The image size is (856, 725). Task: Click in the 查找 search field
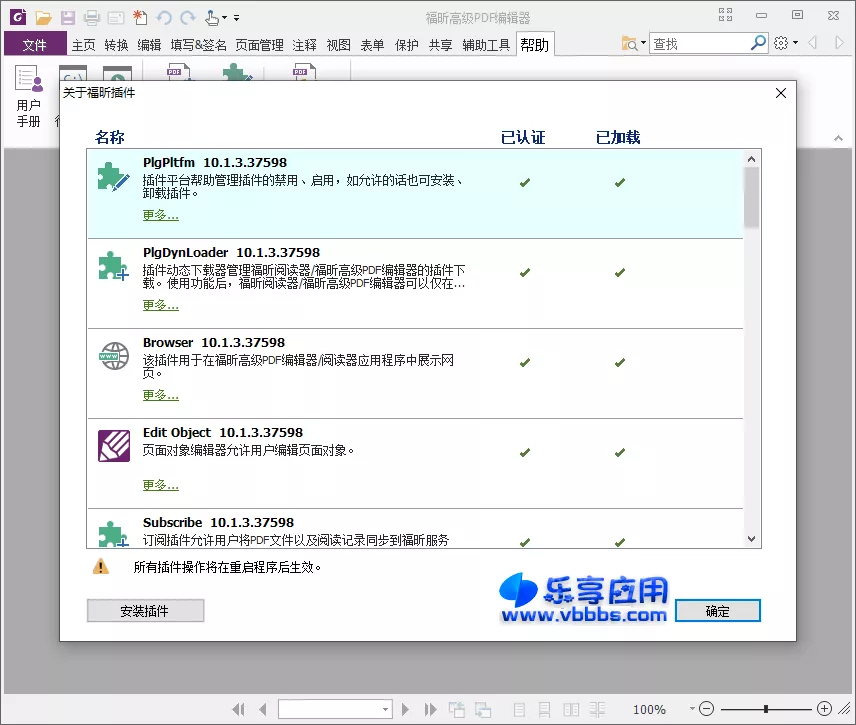699,43
